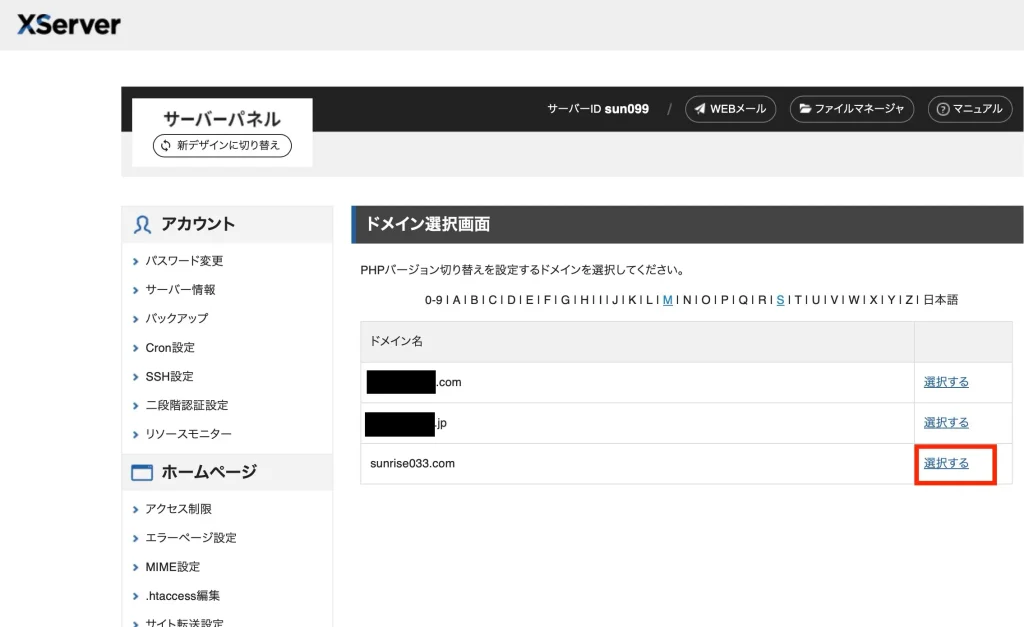Switch design with 新デザインに切り替え button
1024x627 pixels.
[x=222, y=145]
